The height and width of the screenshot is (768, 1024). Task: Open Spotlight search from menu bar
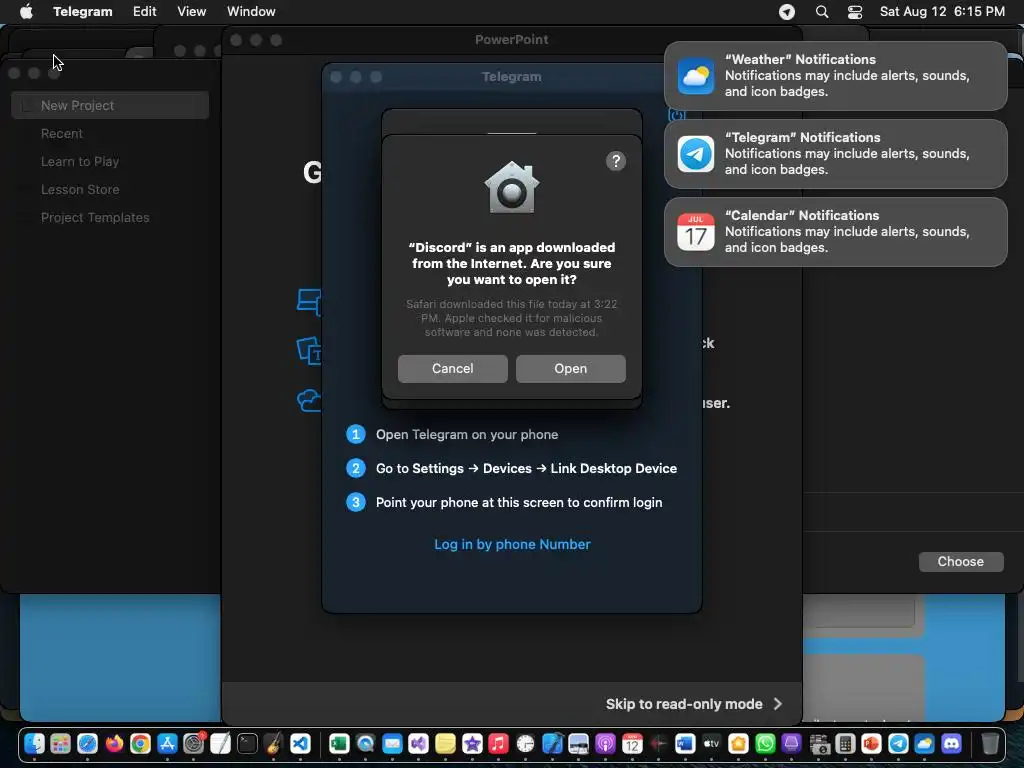point(822,12)
